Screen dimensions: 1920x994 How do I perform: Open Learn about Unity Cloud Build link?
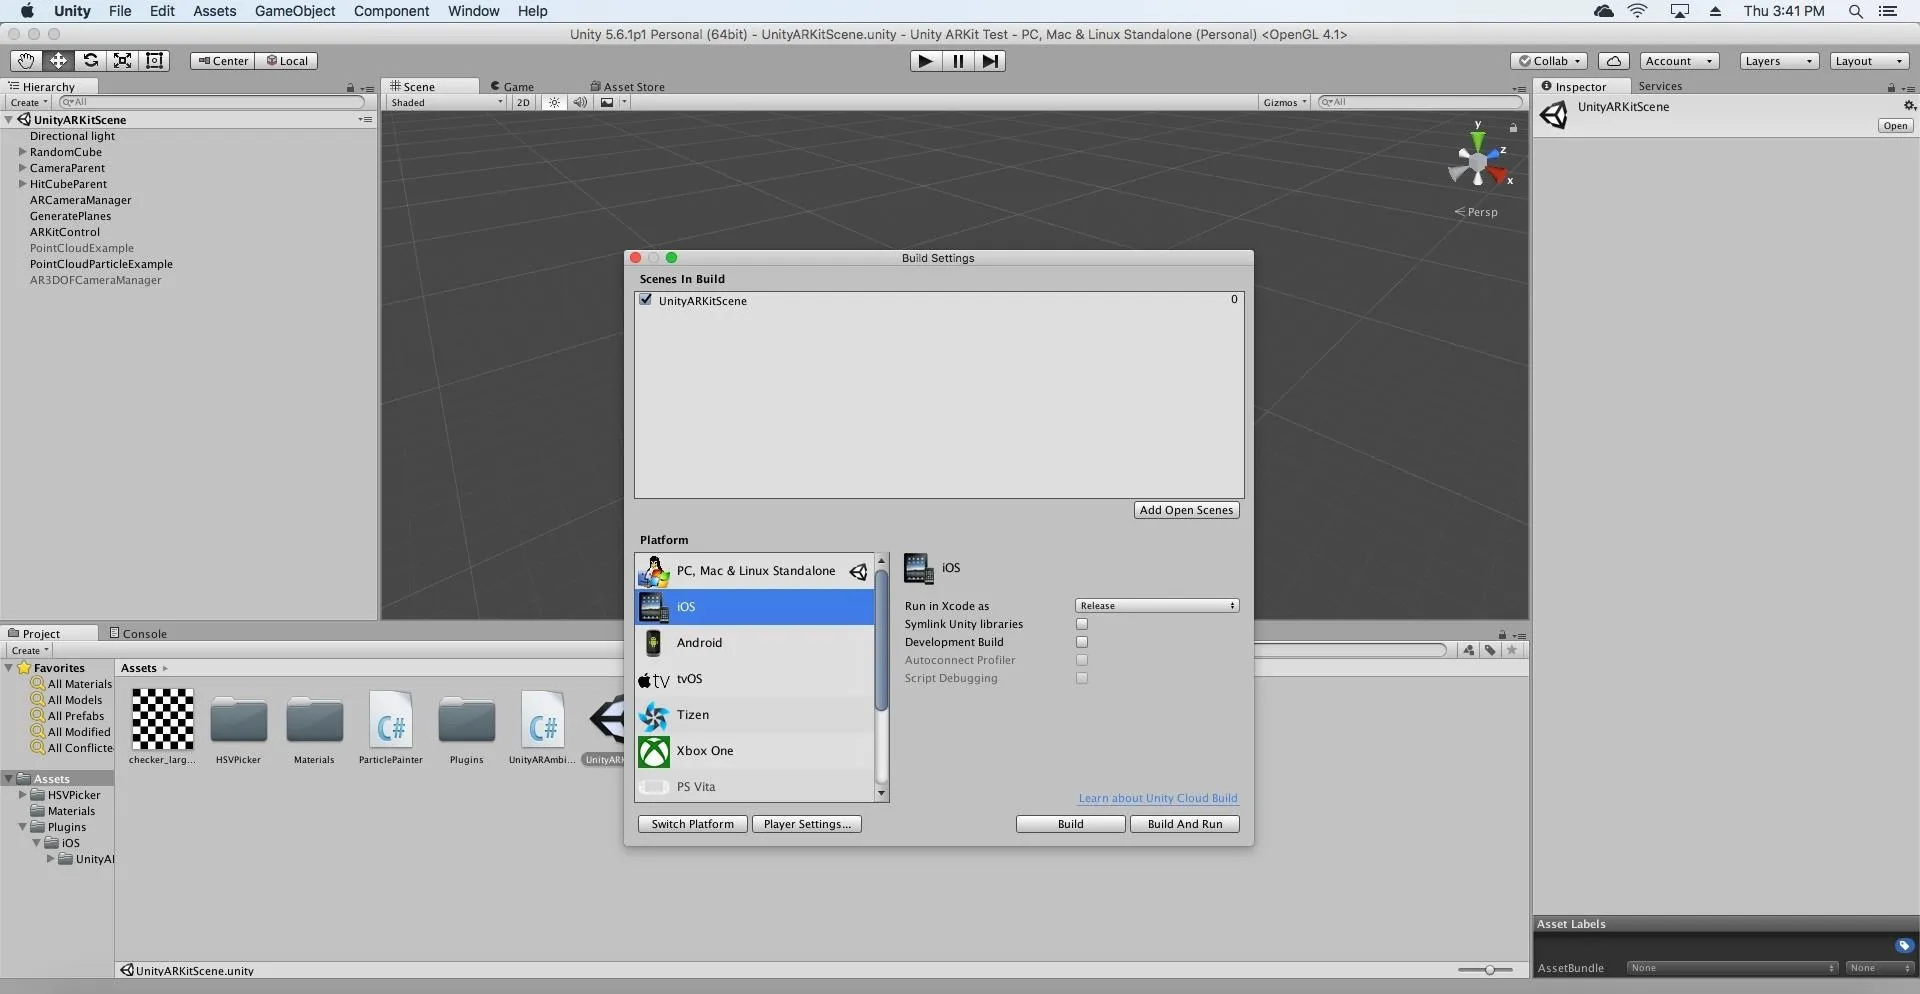(1158, 798)
